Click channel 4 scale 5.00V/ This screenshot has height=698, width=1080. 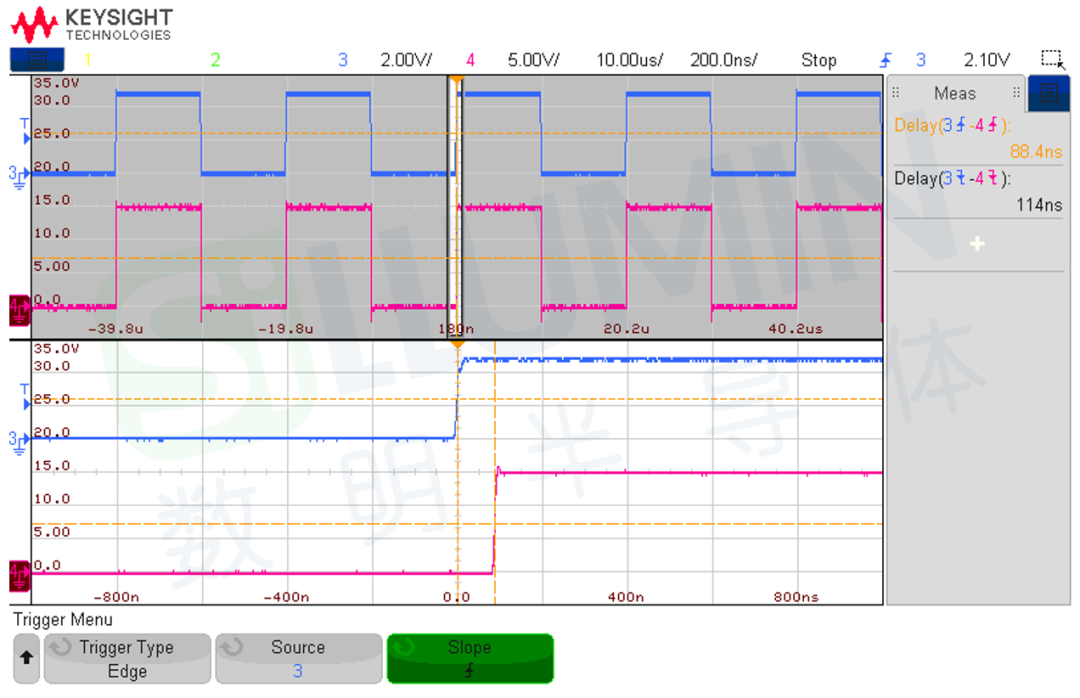tap(533, 60)
